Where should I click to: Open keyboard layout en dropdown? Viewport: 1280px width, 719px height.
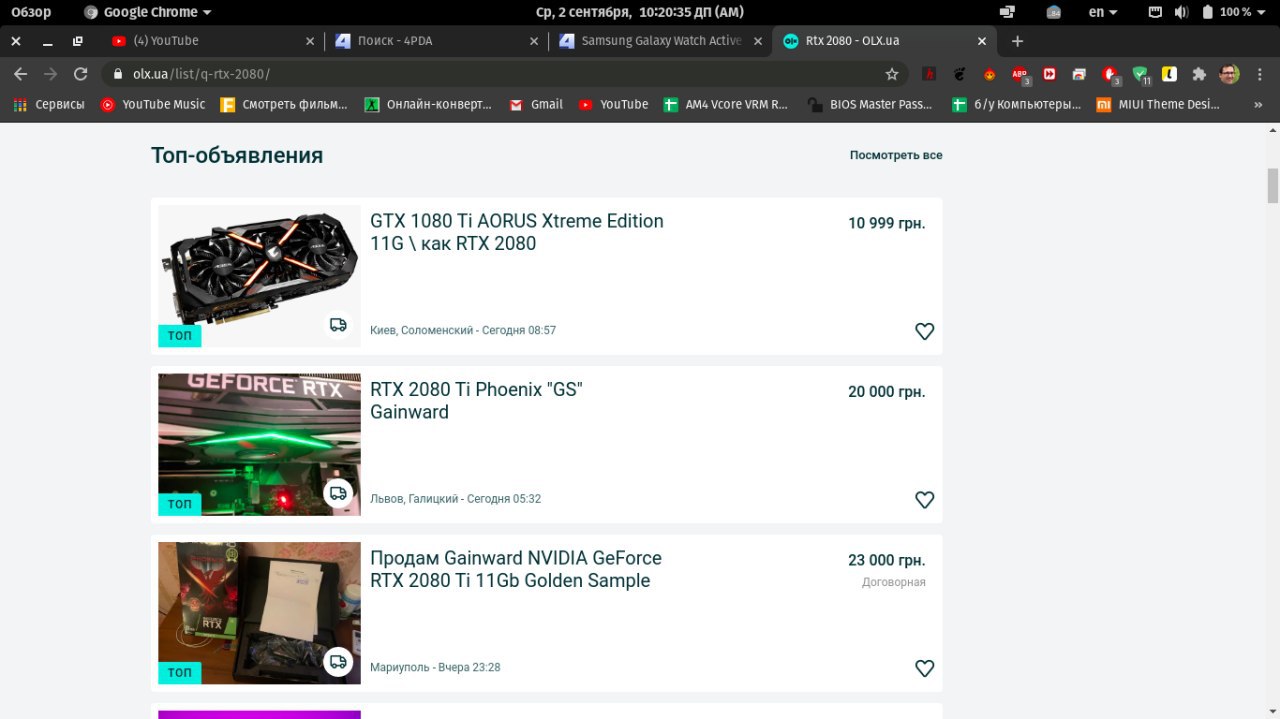click(1103, 12)
